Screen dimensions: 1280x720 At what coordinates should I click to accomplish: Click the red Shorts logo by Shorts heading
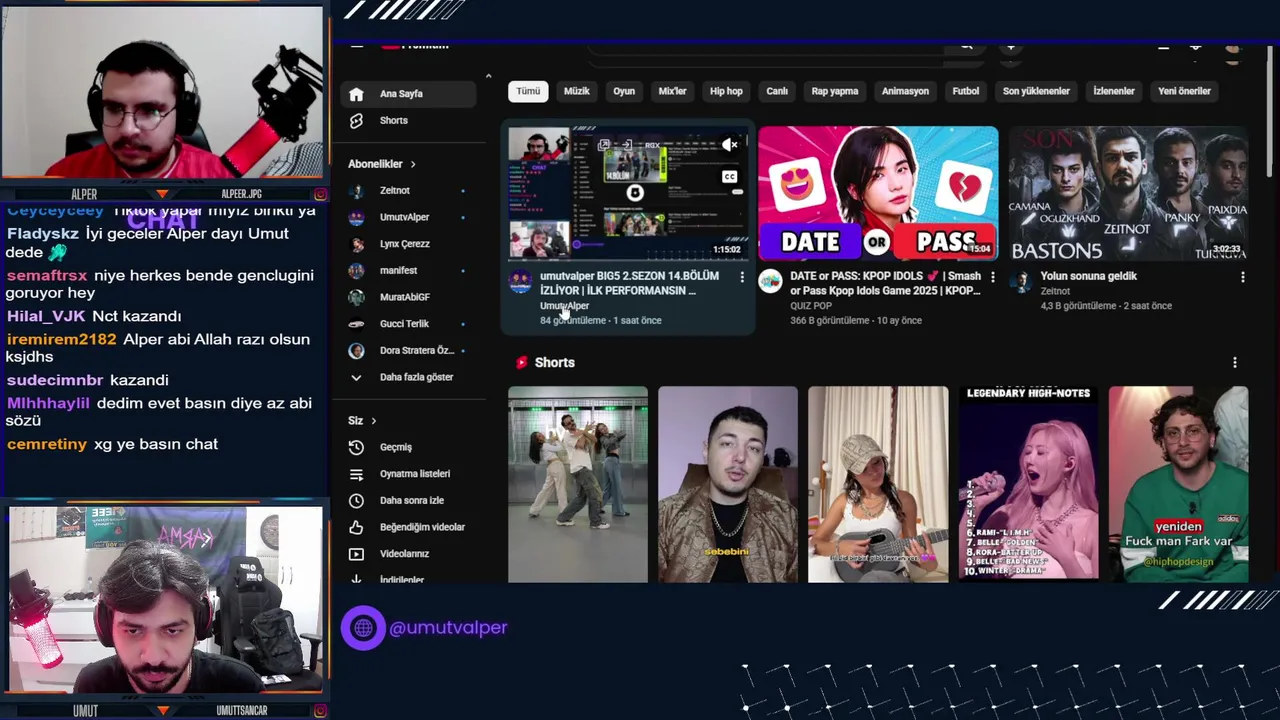tap(521, 363)
